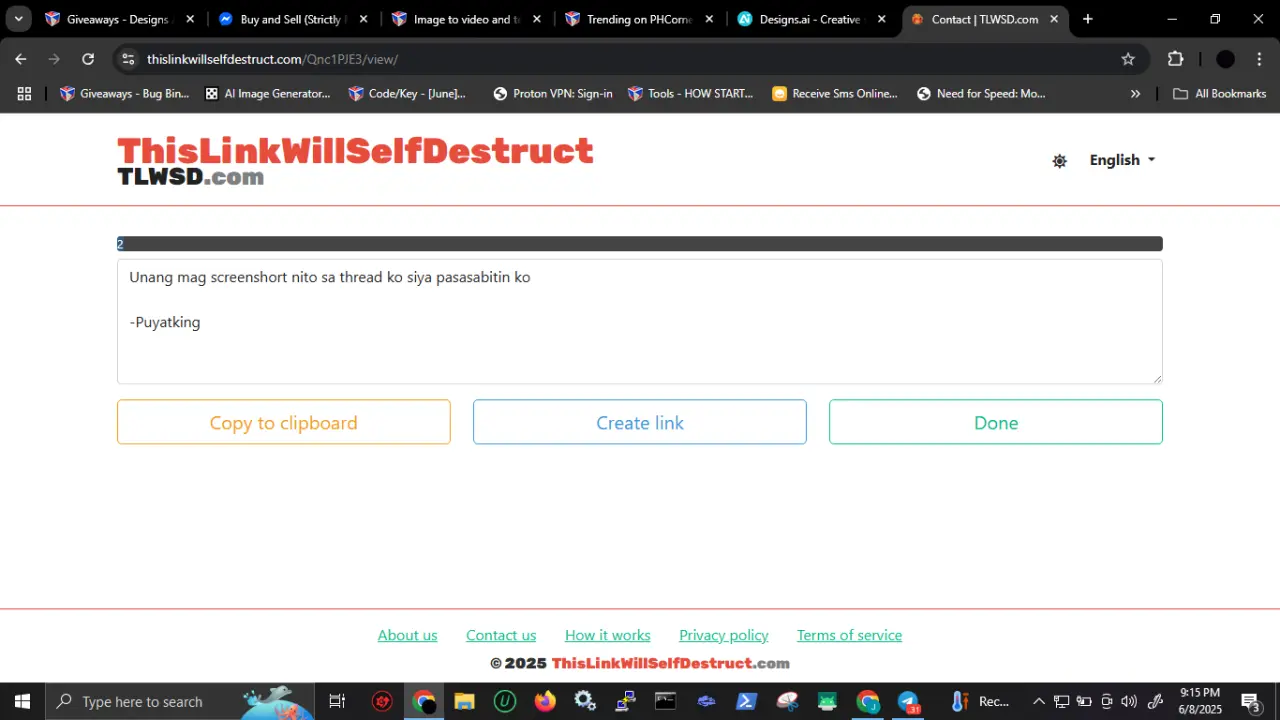Switch to the Trending on PHCorner tab
Image resolution: width=1280 pixels, height=720 pixels.
pos(640,19)
